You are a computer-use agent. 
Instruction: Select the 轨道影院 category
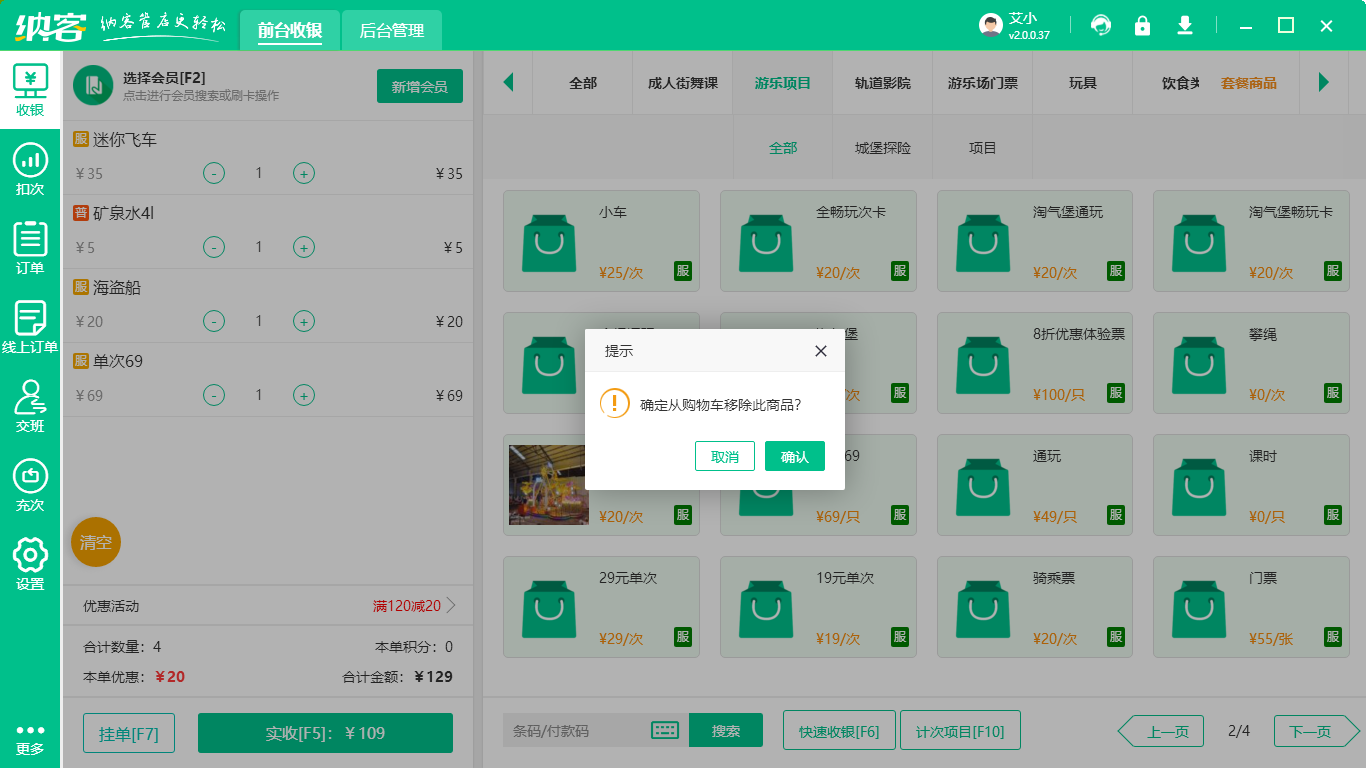[882, 84]
